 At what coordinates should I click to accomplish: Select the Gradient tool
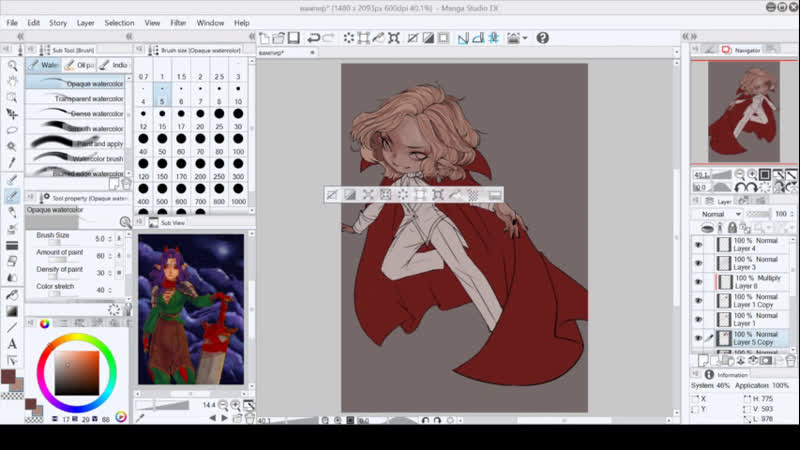[x=12, y=311]
